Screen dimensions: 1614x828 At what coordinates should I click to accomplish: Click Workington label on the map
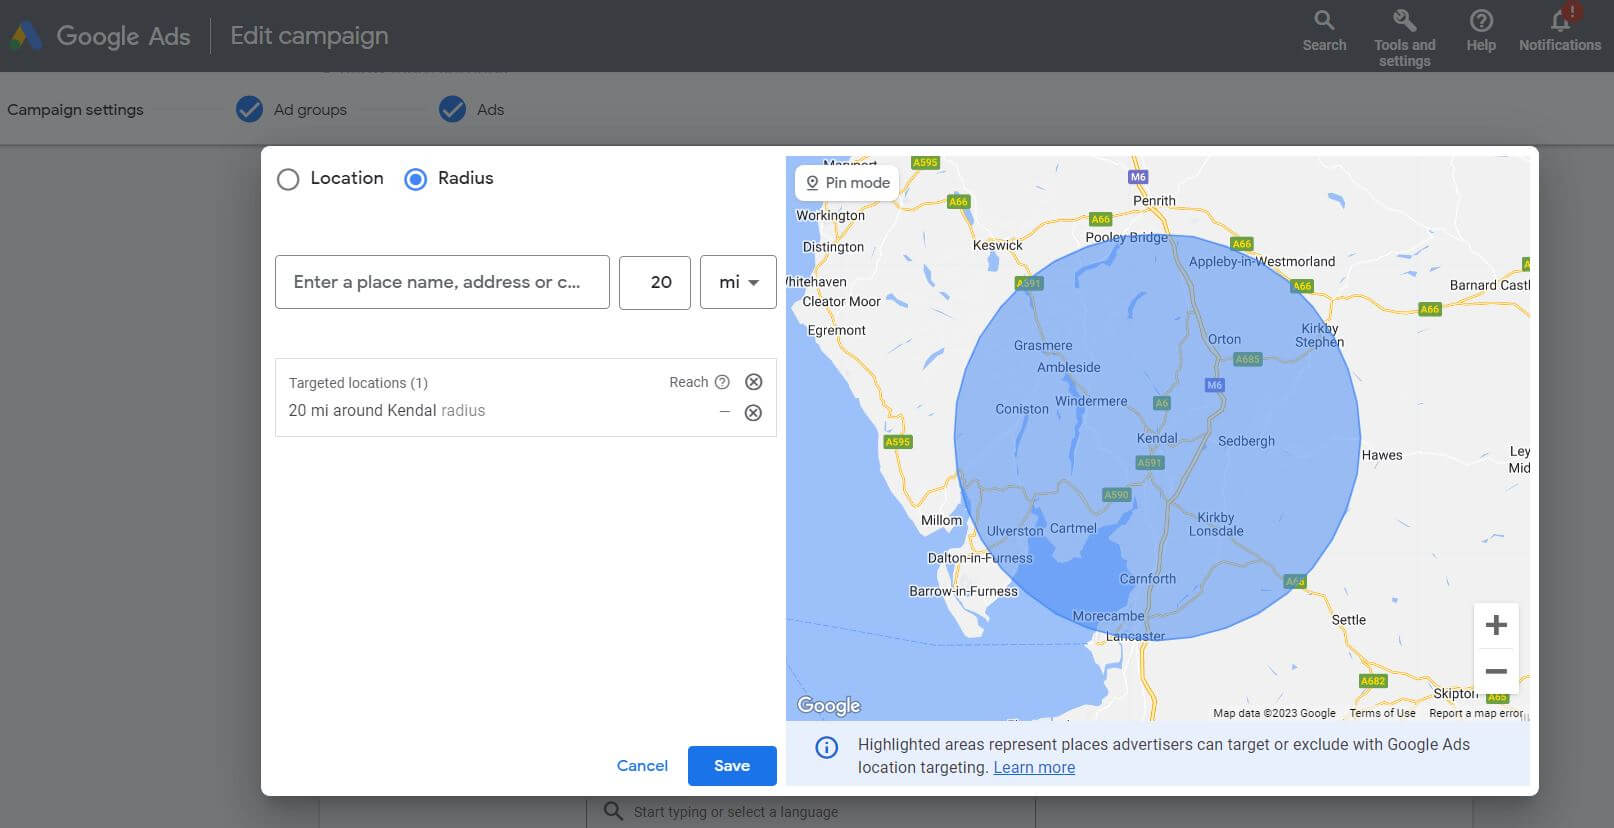pyautogui.click(x=830, y=215)
